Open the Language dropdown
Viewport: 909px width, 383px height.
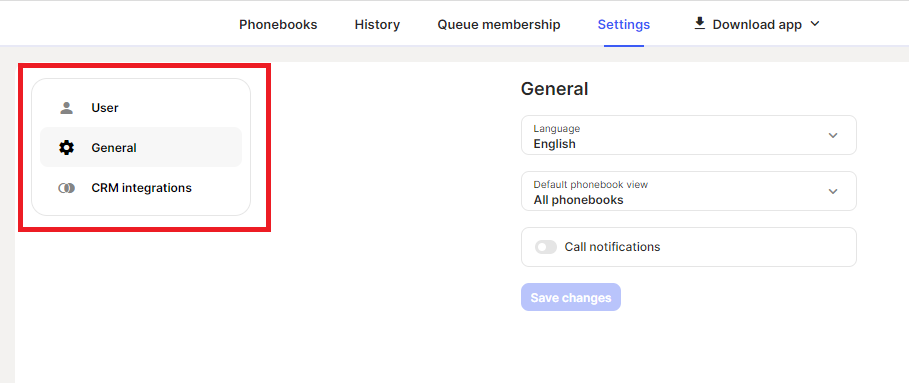click(x=689, y=135)
